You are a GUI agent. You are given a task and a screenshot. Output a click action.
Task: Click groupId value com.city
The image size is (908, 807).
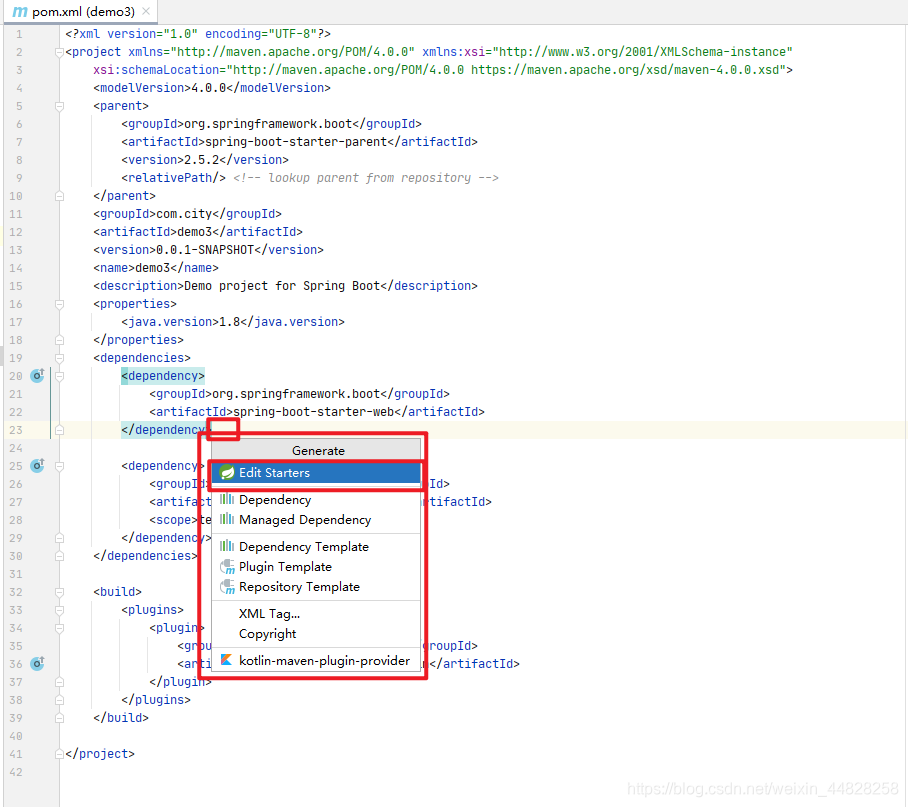click(184, 214)
